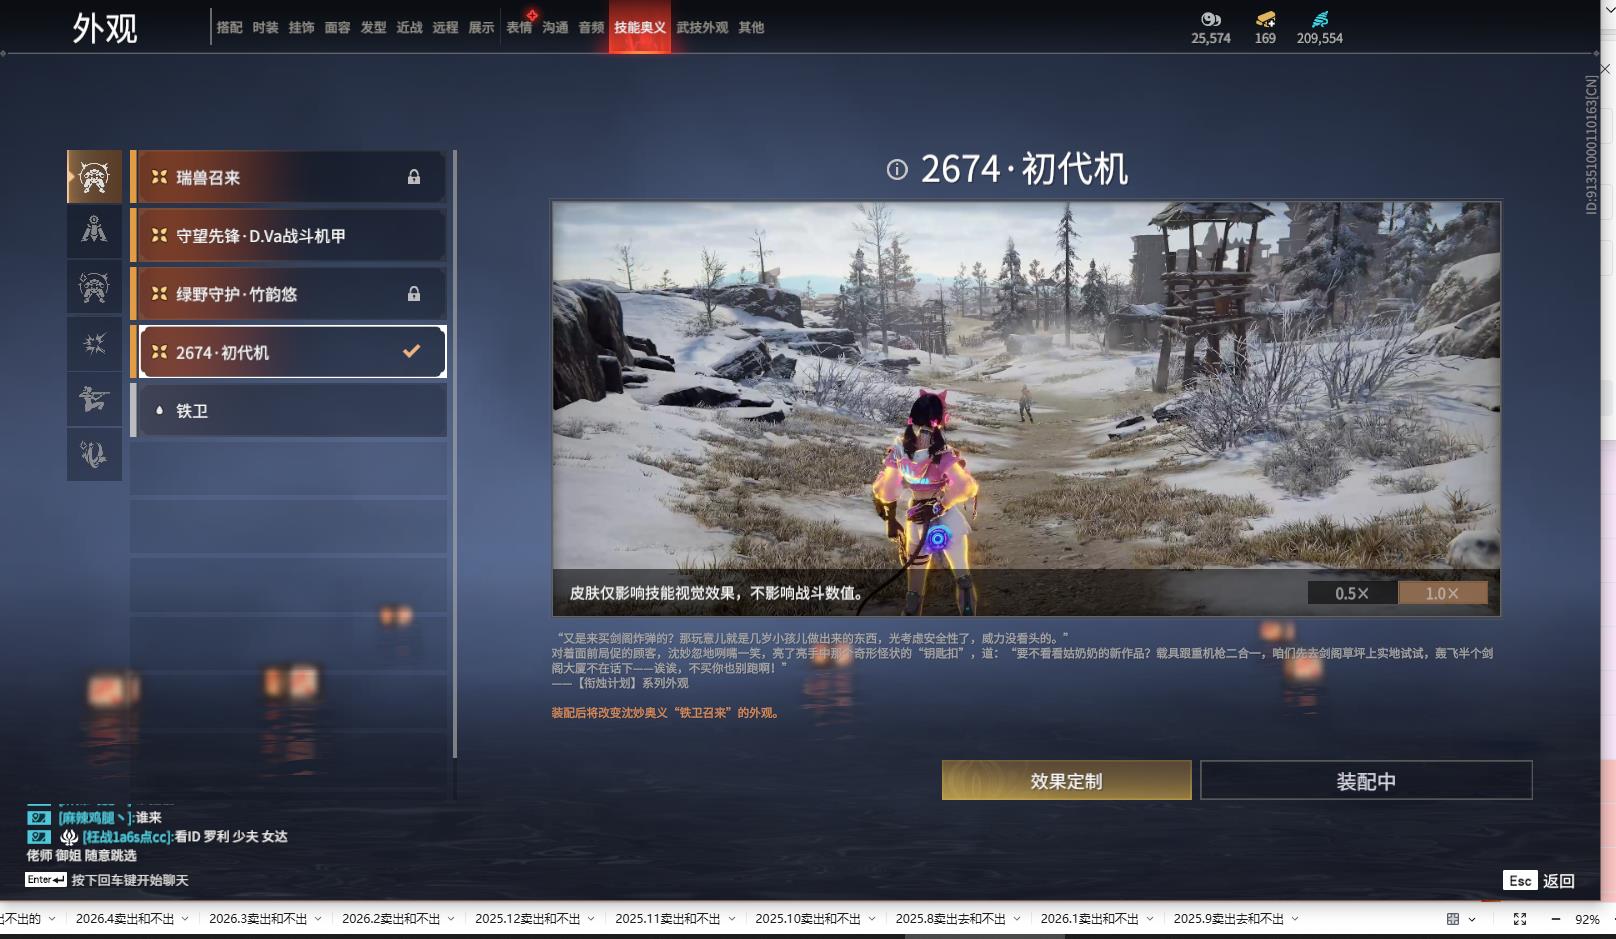The width and height of the screenshot is (1616, 939).
Task: Switch to 音频 tab
Action: point(591,28)
